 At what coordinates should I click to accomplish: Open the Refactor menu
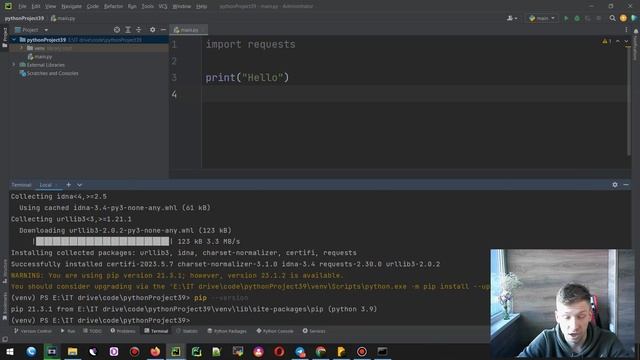(113, 6)
